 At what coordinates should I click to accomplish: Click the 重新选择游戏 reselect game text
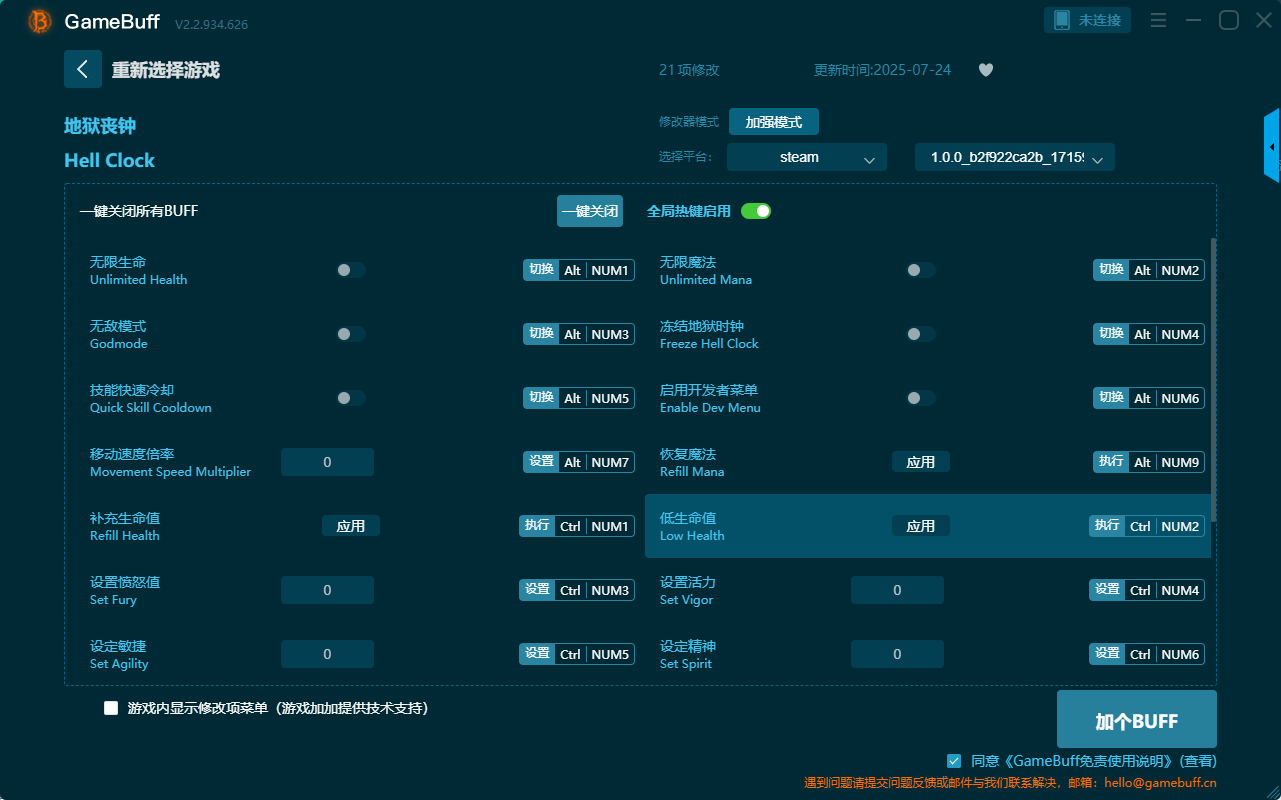pyautogui.click(x=166, y=70)
